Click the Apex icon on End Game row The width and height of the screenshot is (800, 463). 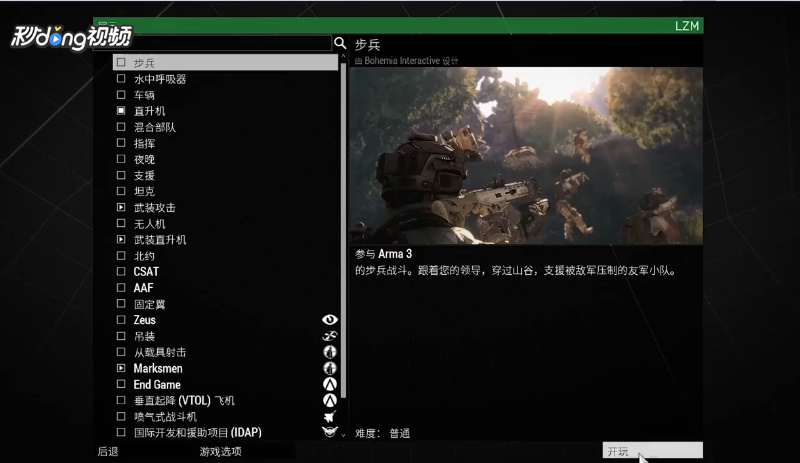click(330, 384)
